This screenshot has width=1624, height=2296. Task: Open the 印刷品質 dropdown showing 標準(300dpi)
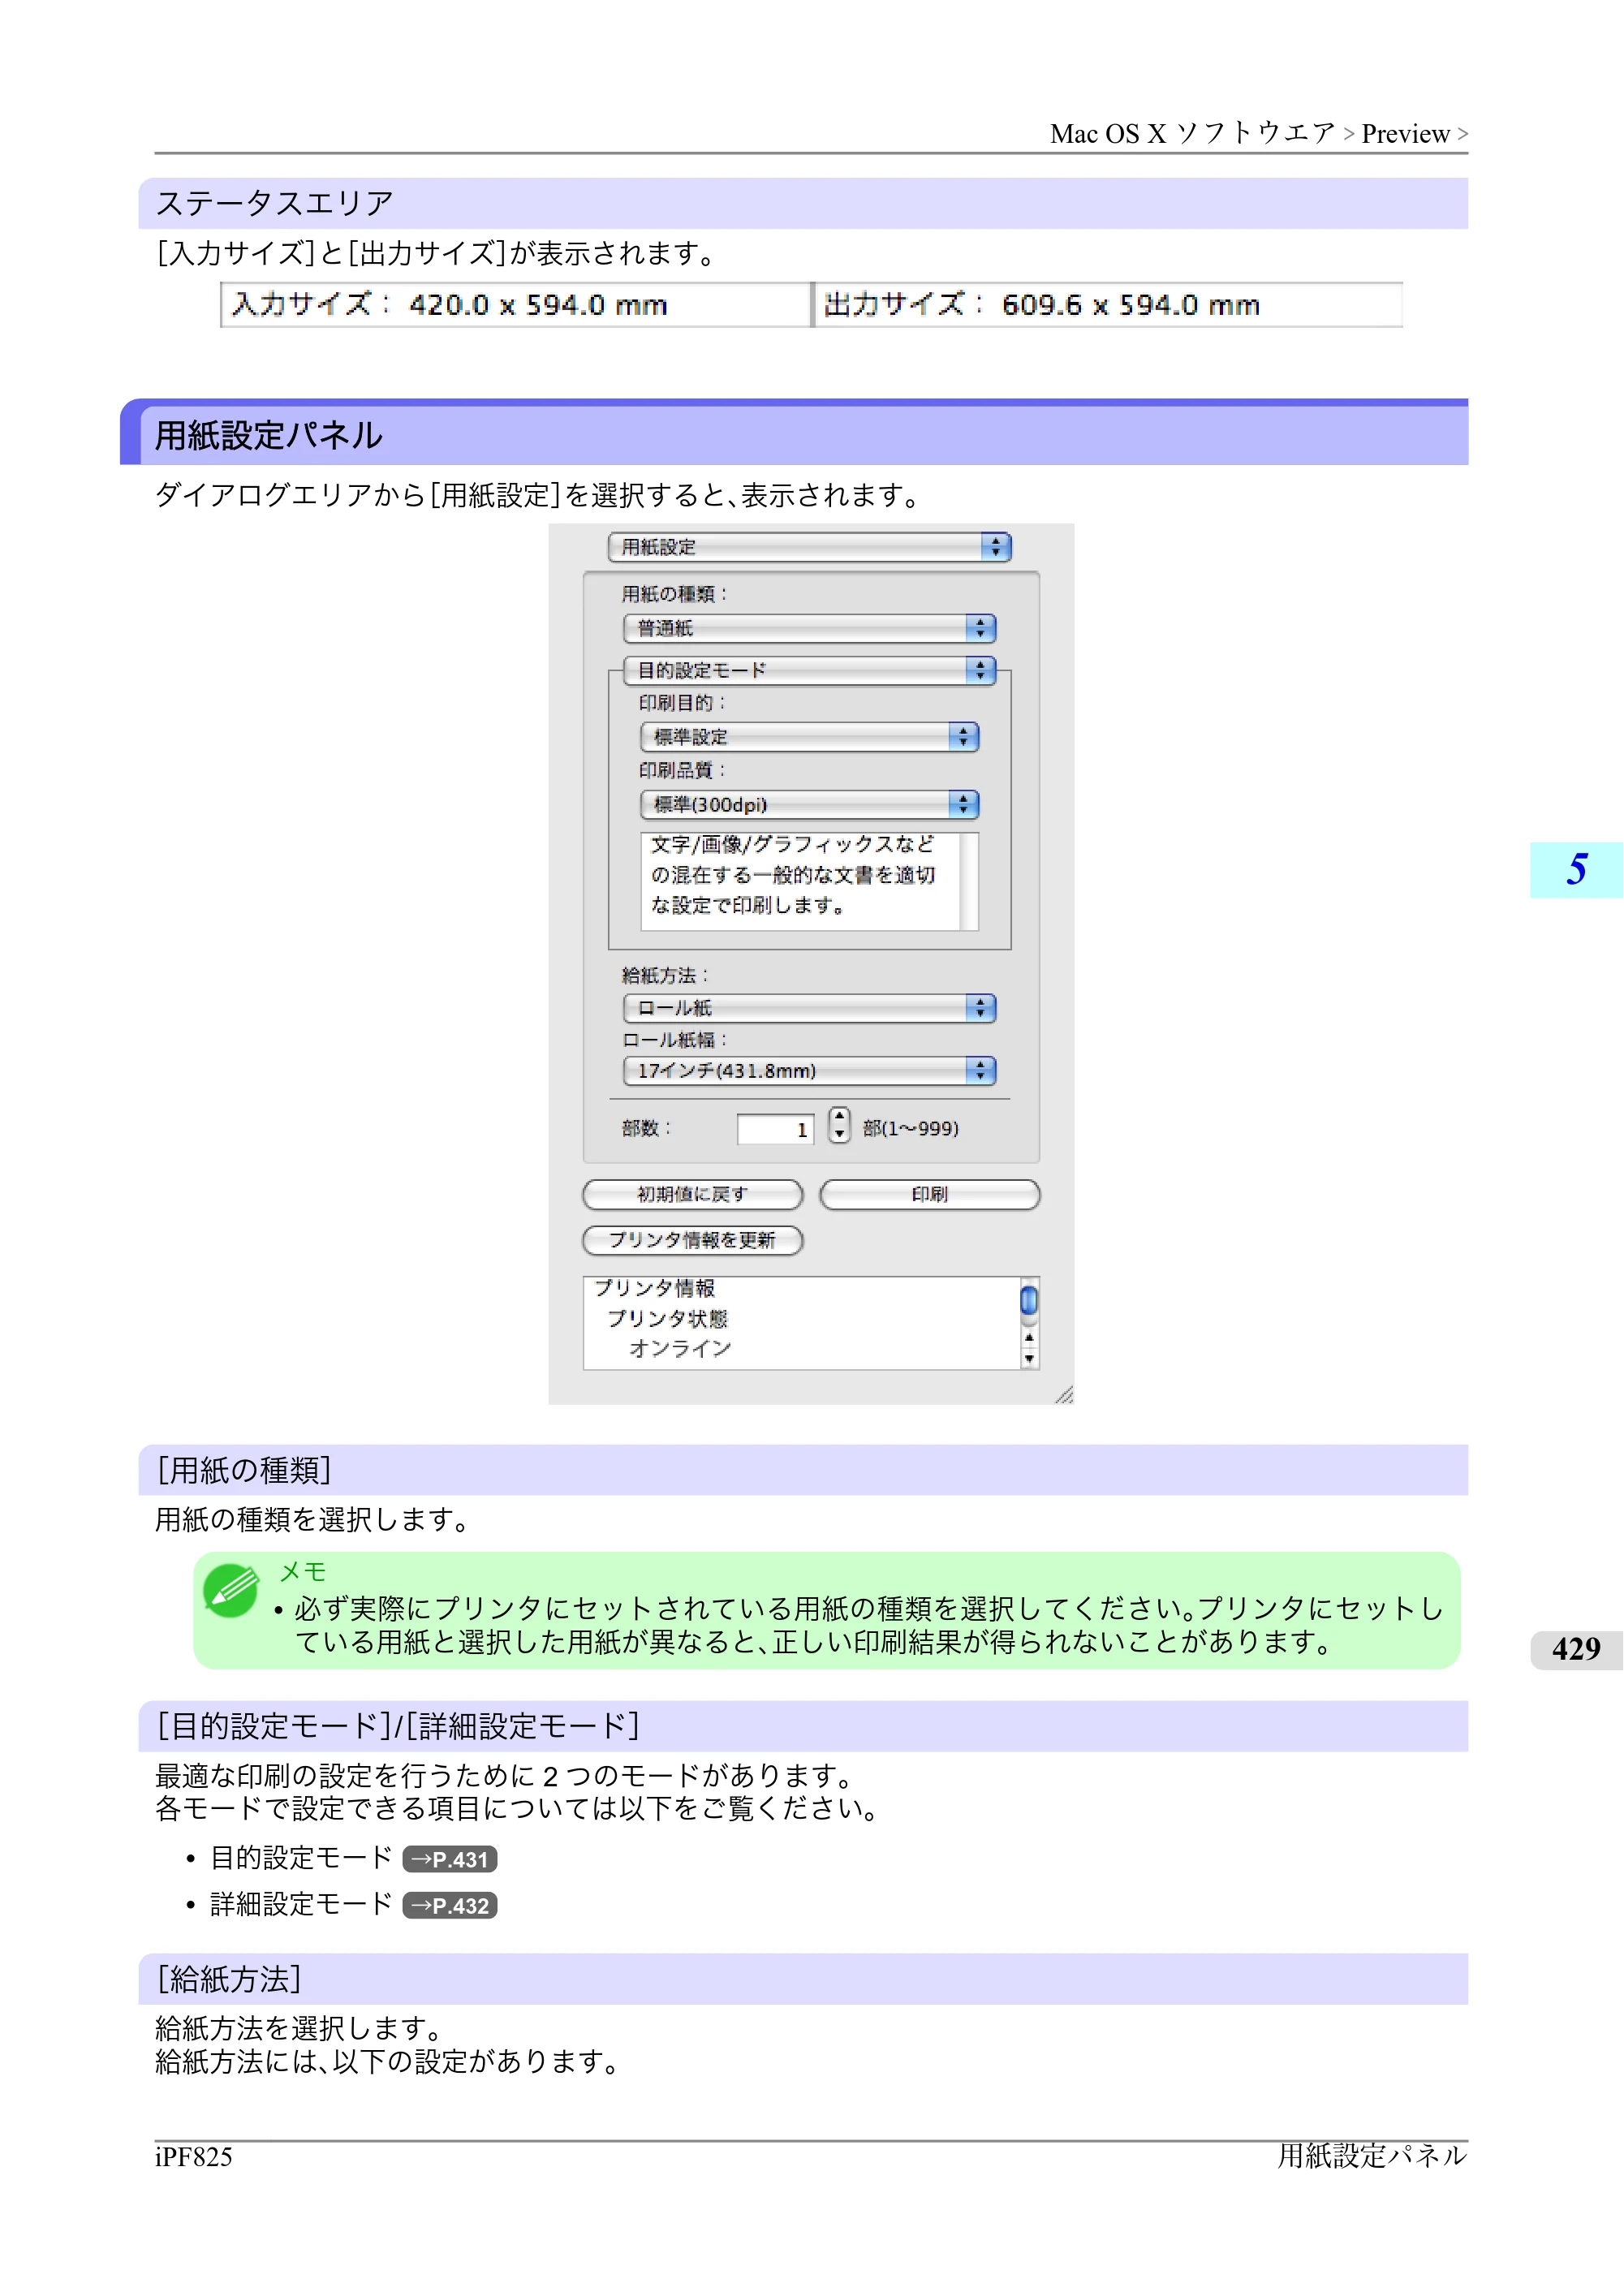click(x=809, y=804)
